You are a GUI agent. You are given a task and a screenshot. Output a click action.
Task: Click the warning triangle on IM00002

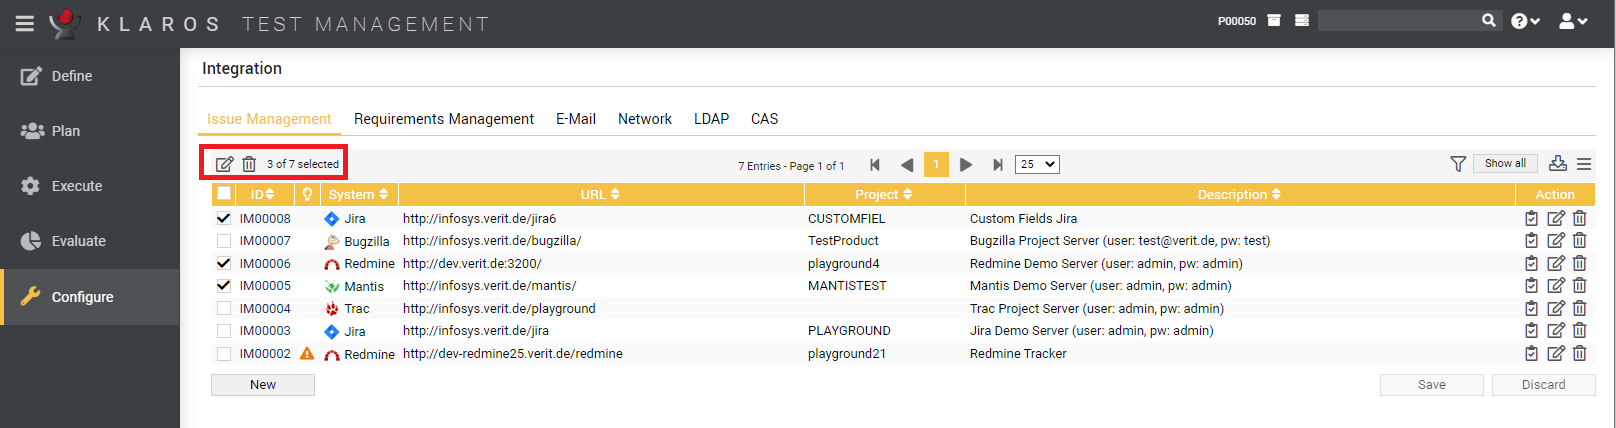[307, 354]
